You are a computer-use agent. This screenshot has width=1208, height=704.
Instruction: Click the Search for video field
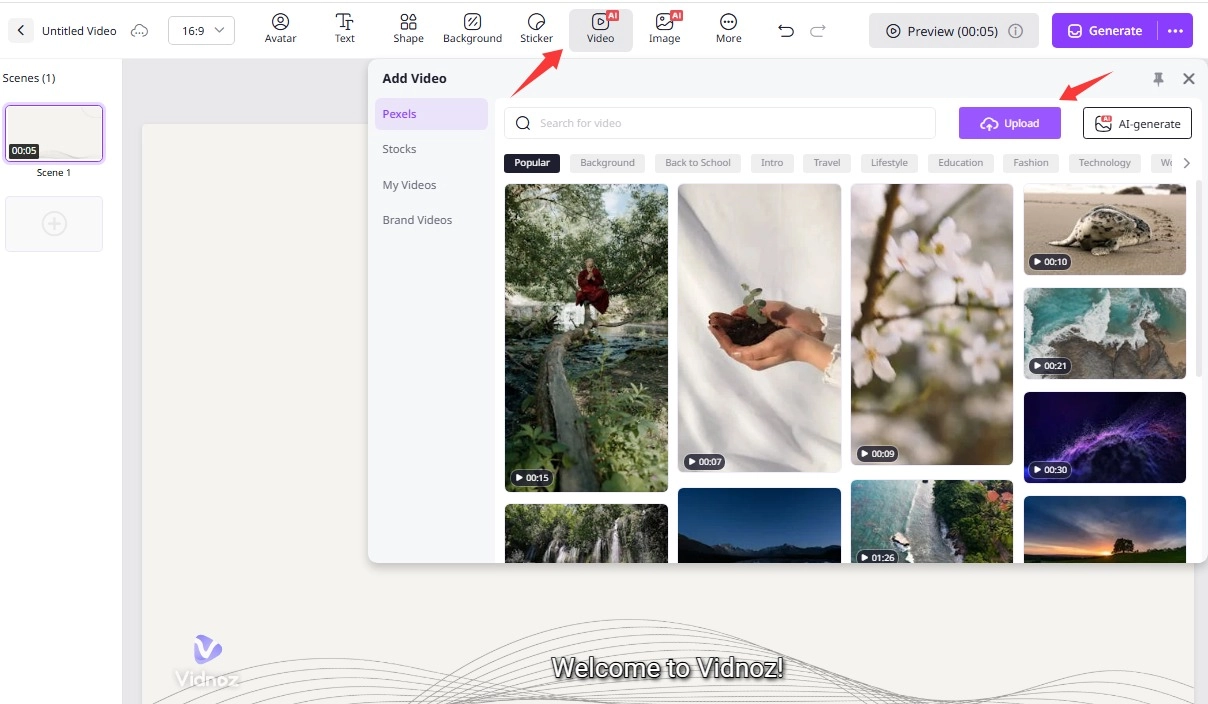720,123
